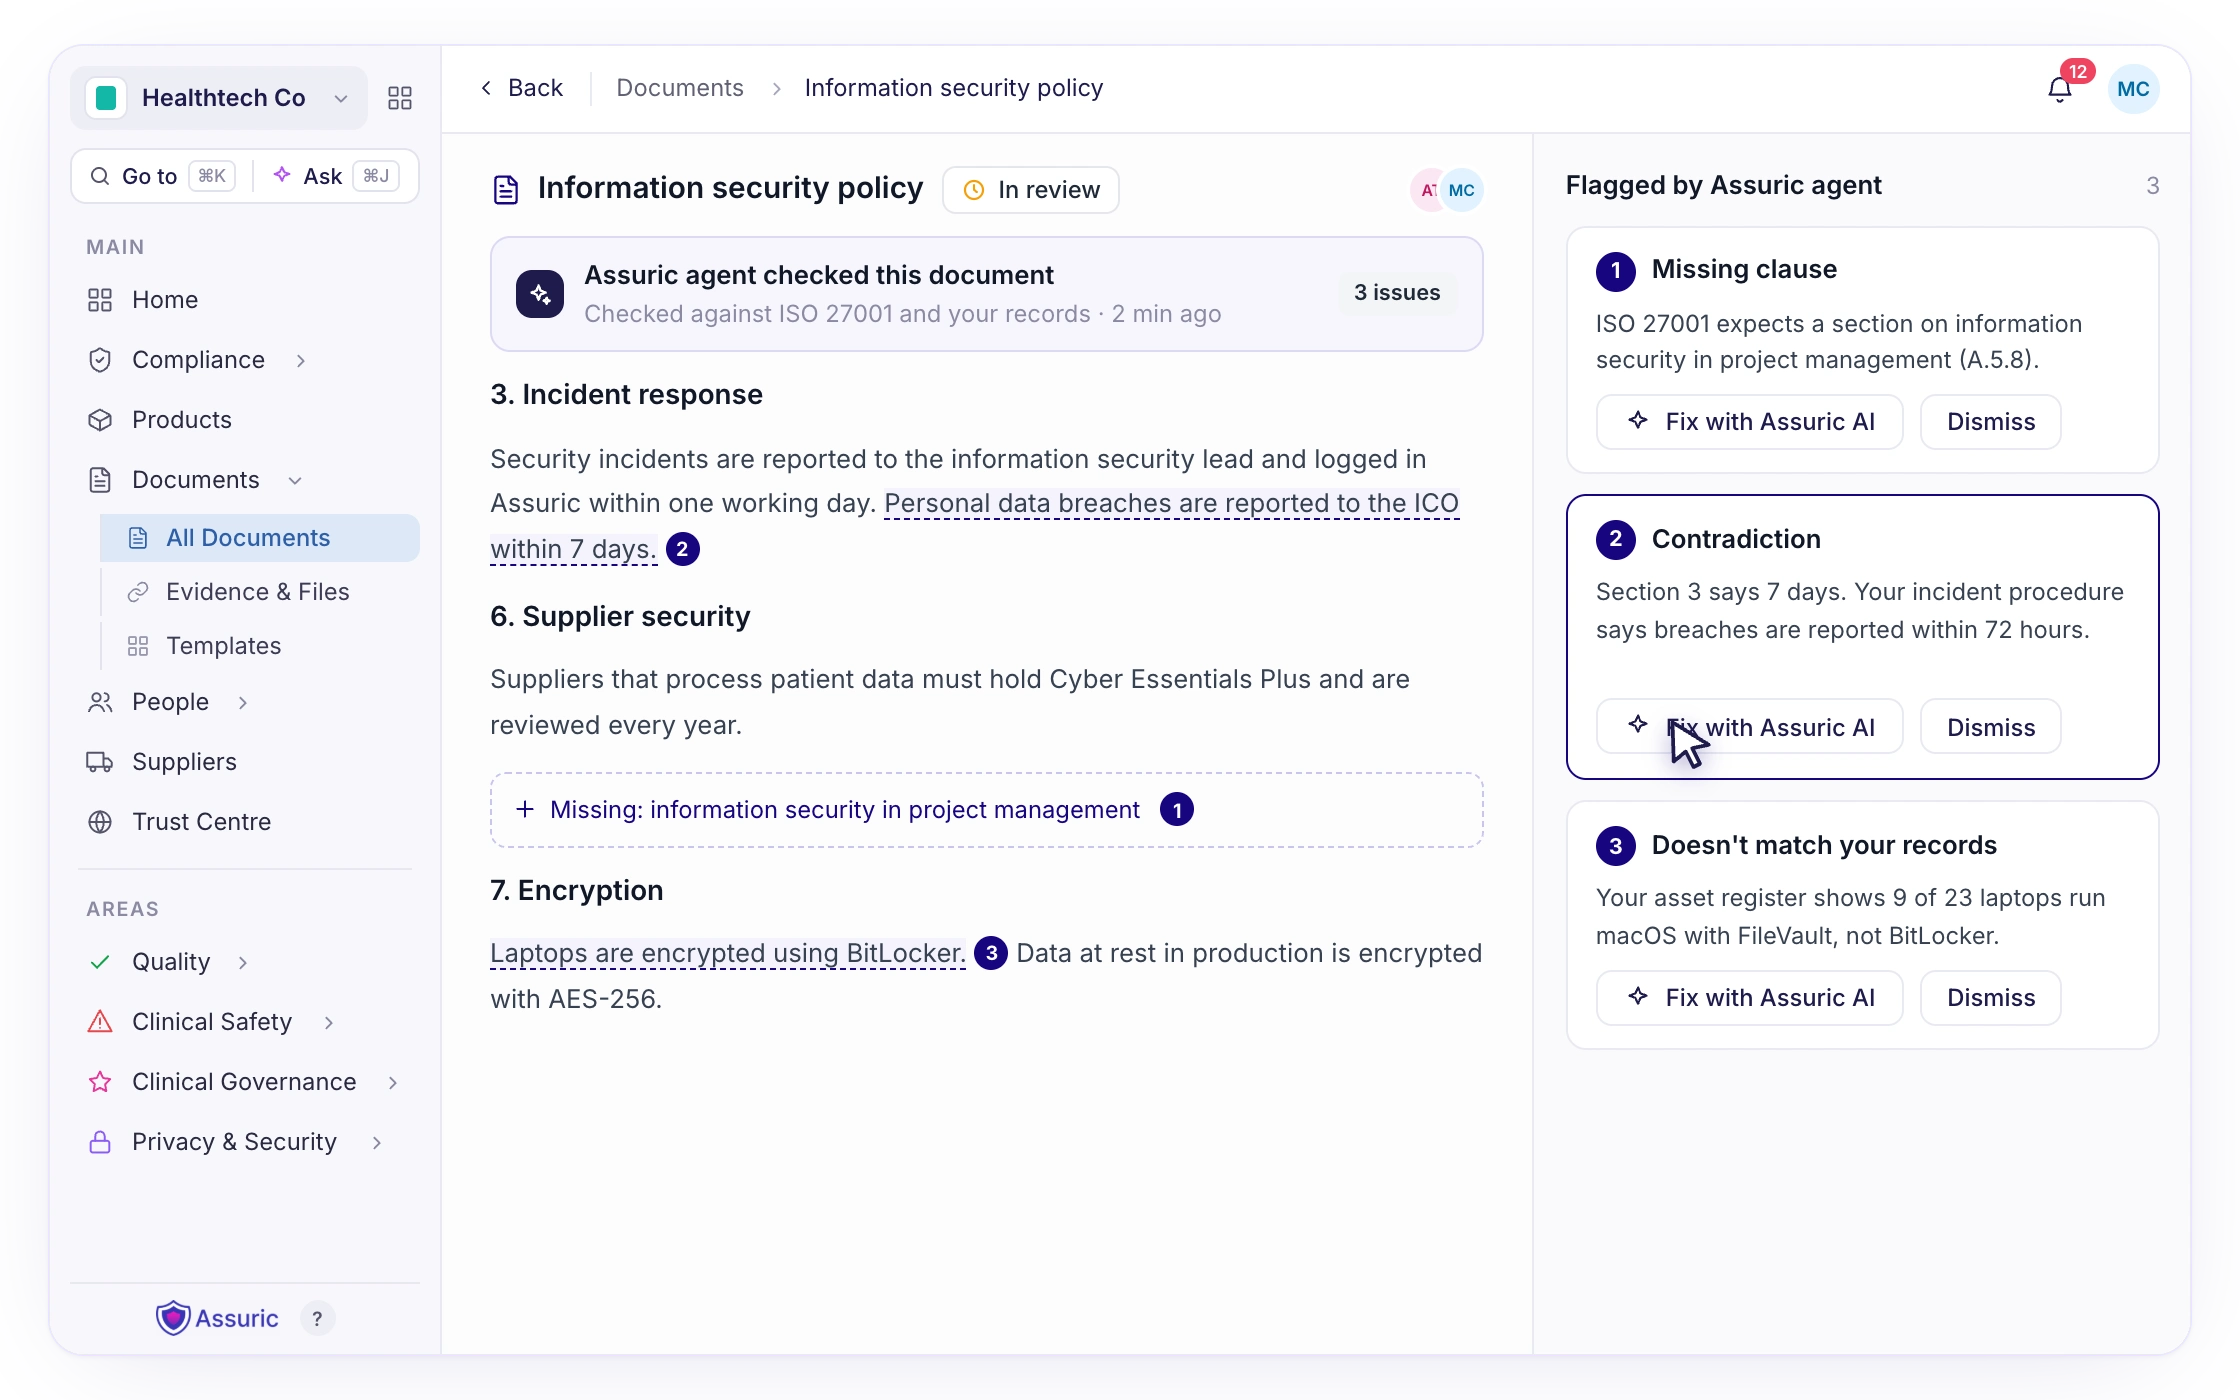The height and width of the screenshot is (1400, 2240).
Task: Open the Healthtech Co workspace dropdown
Action: click(x=219, y=98)
